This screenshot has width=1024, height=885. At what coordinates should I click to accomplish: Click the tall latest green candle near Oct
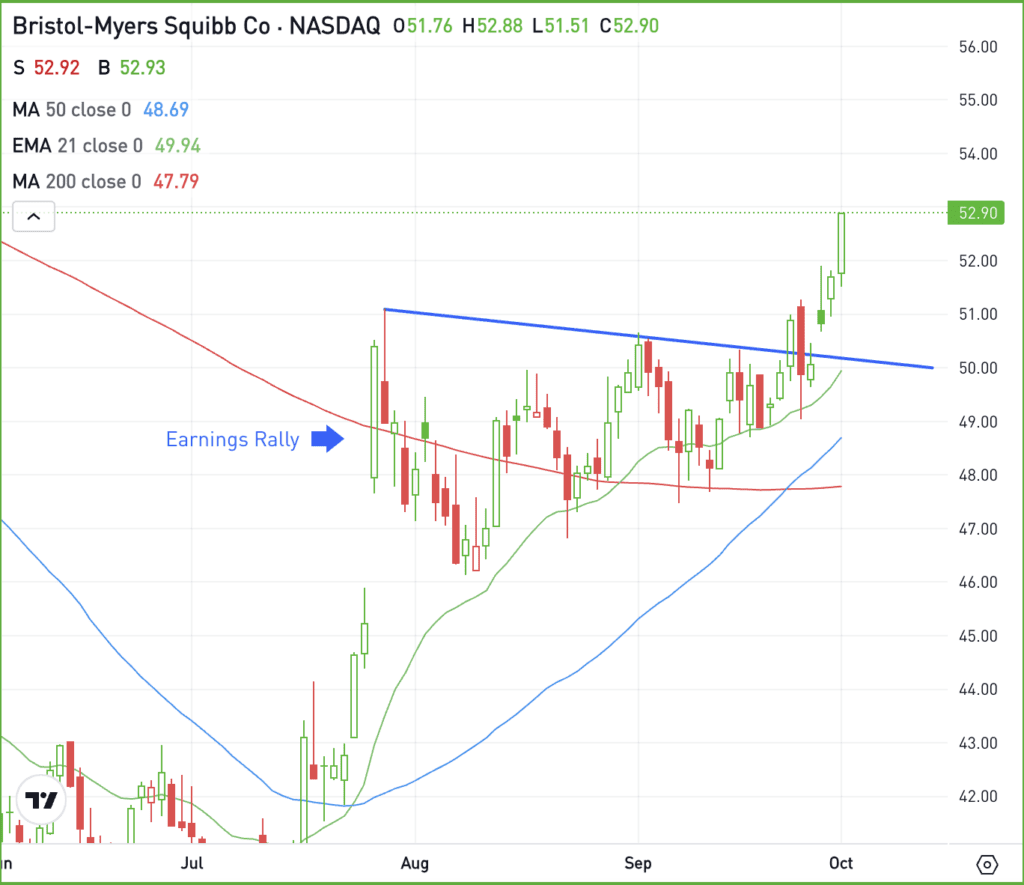coord(841,243)
